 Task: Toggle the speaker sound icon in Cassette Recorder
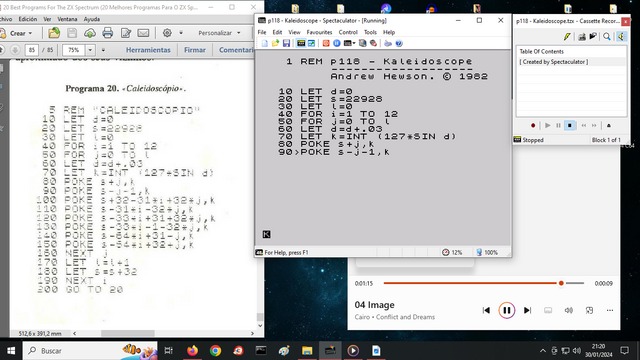[x=621, y=37]
